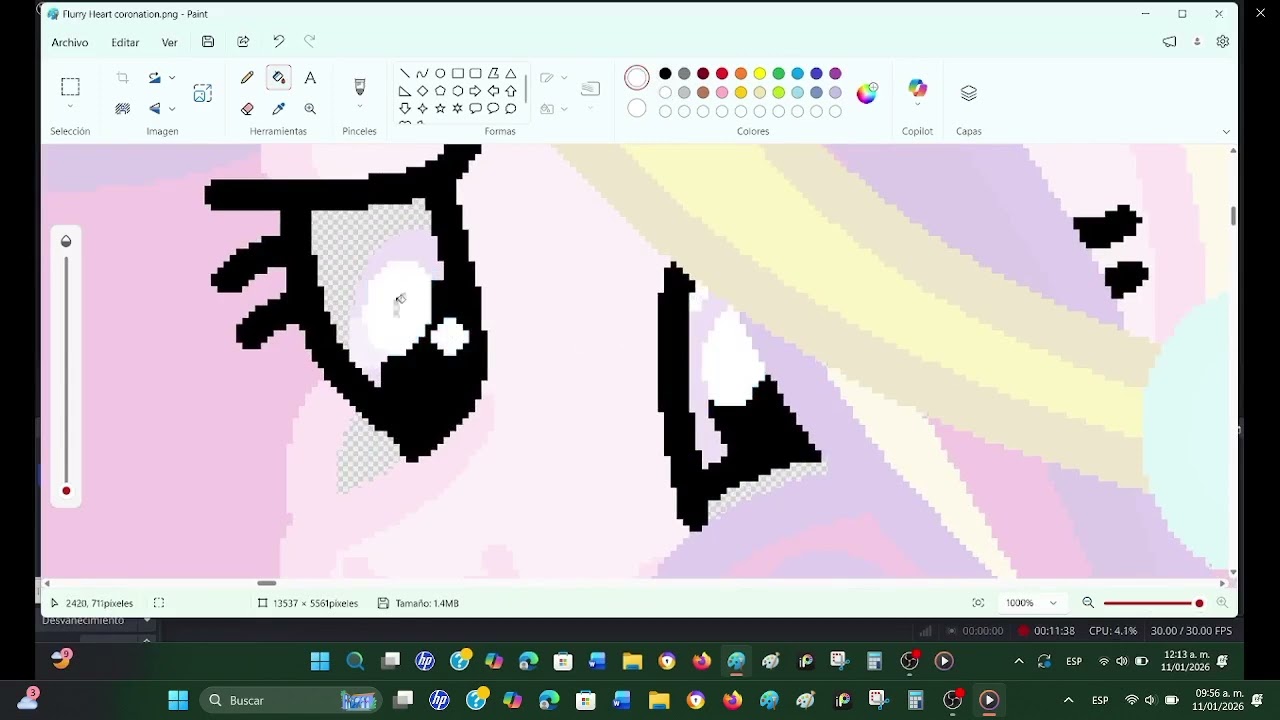Viewport: 1280px width, 720px height.
Task: Undo the last action
Action: click(x=279, y=42)
